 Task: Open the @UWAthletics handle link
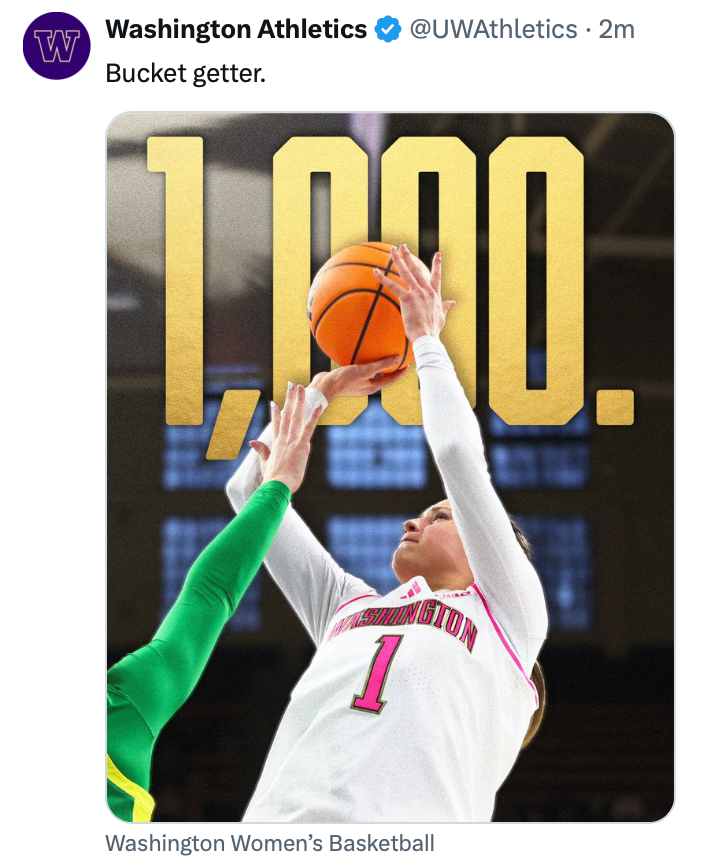(493, 30)
